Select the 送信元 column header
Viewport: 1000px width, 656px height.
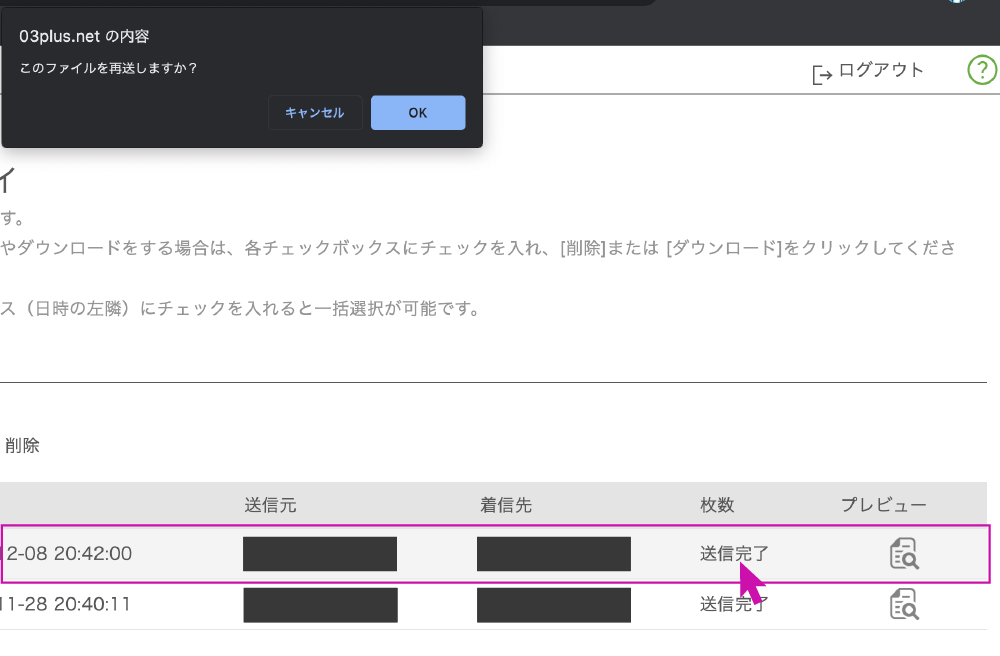(x=270, y=506)
